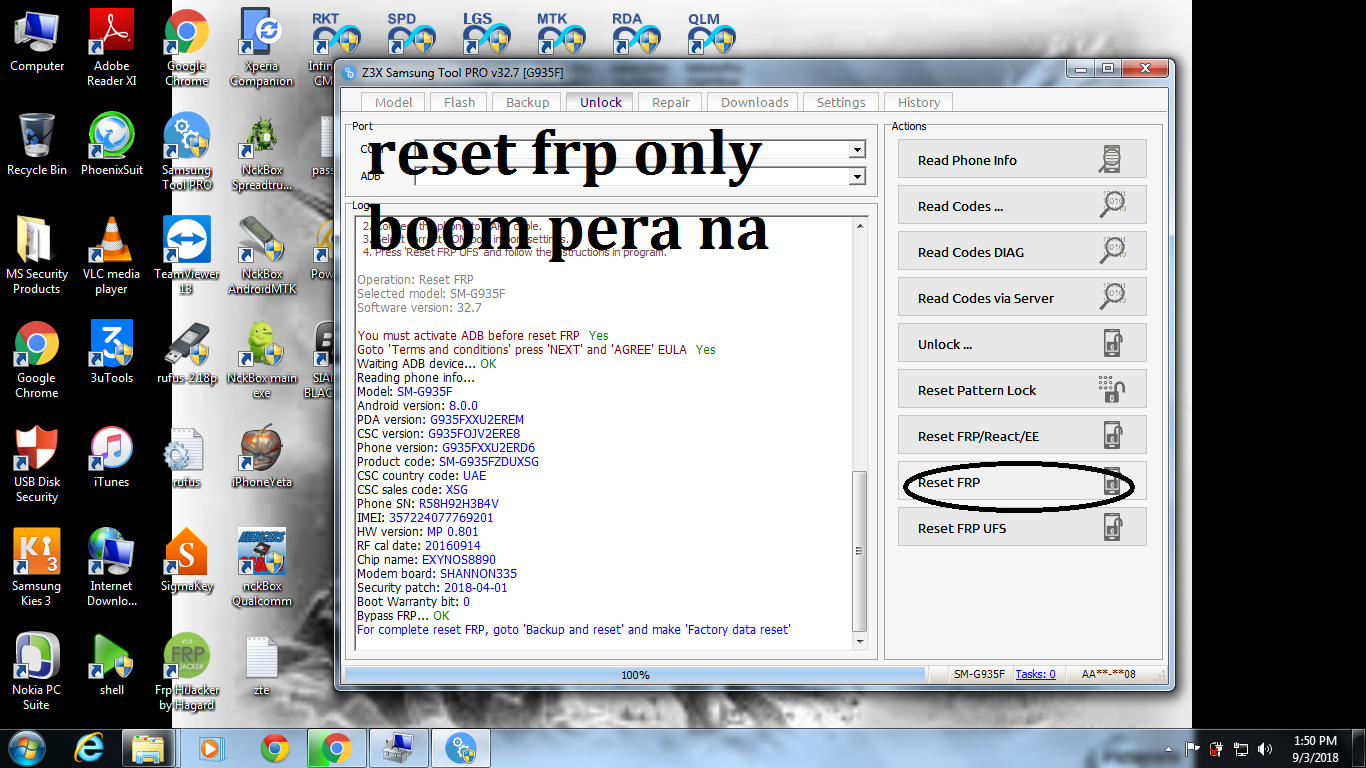Launch Internet Explorer from taskbar
This screenshot has height=768, width=1366.
tap(90, 747)
